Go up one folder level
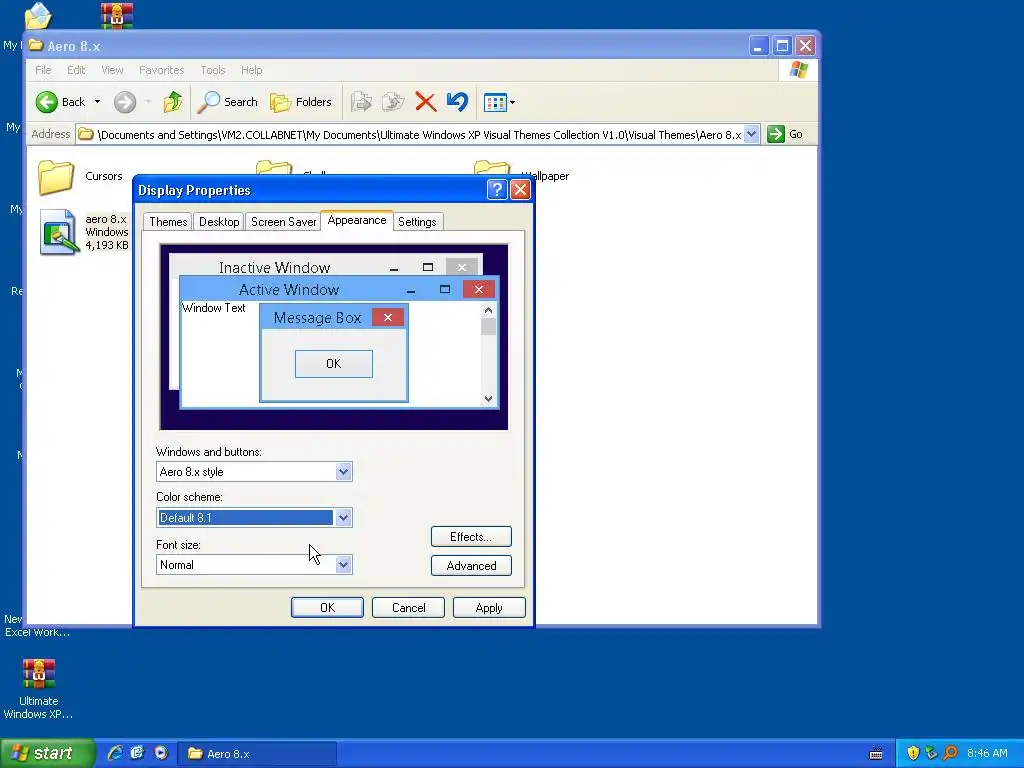The height and width of the screenshot is (768, 1024). [x=173, y=102]
